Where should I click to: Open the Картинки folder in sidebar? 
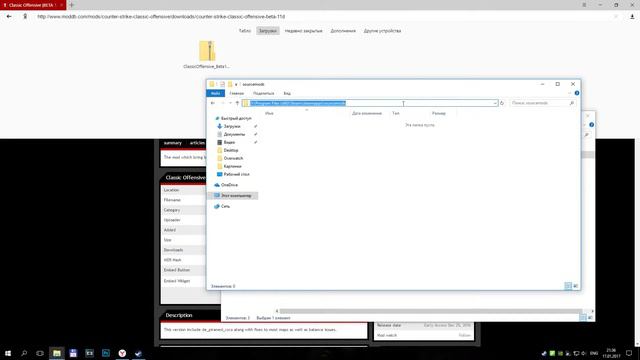point(232,167)
